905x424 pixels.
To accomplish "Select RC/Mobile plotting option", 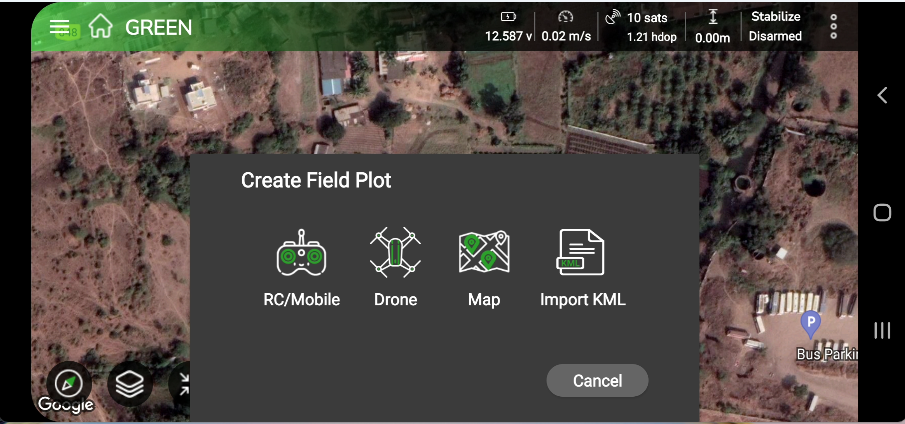I will point(301,266).
